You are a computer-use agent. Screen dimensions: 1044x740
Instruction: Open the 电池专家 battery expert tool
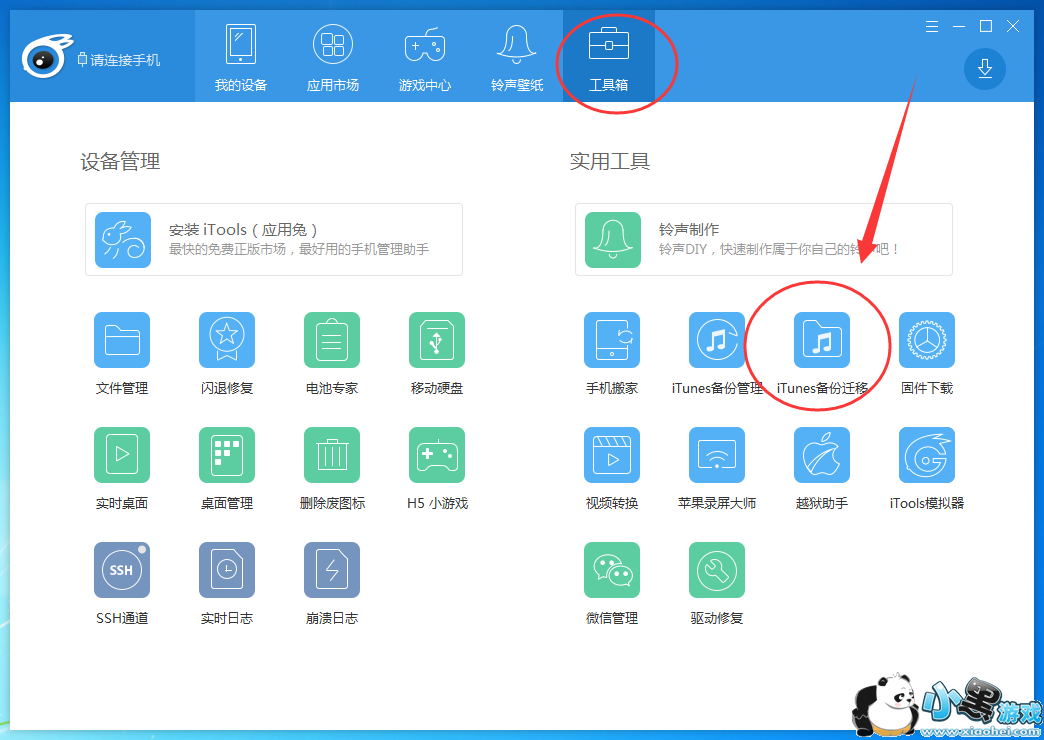pos(332,340)
